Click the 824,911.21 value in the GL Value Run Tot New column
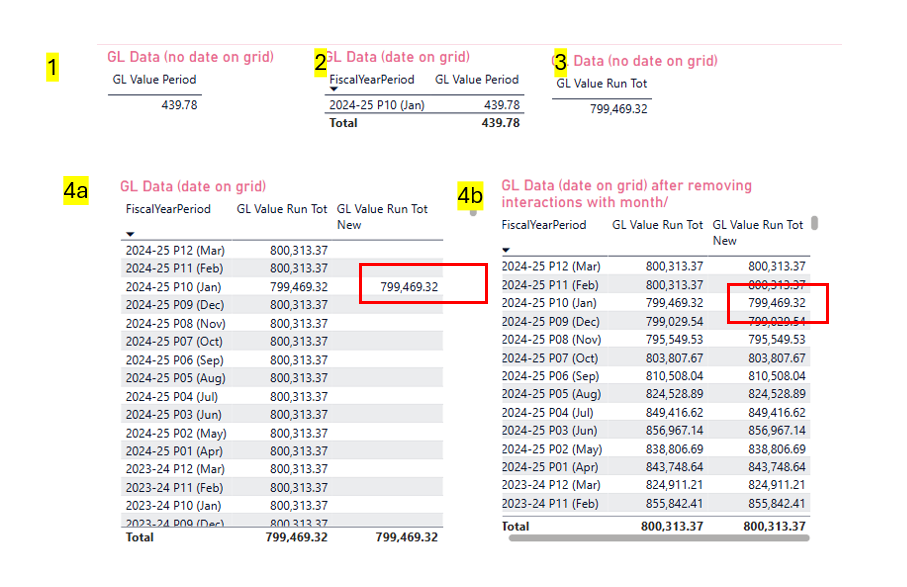 tap(776, 485)
